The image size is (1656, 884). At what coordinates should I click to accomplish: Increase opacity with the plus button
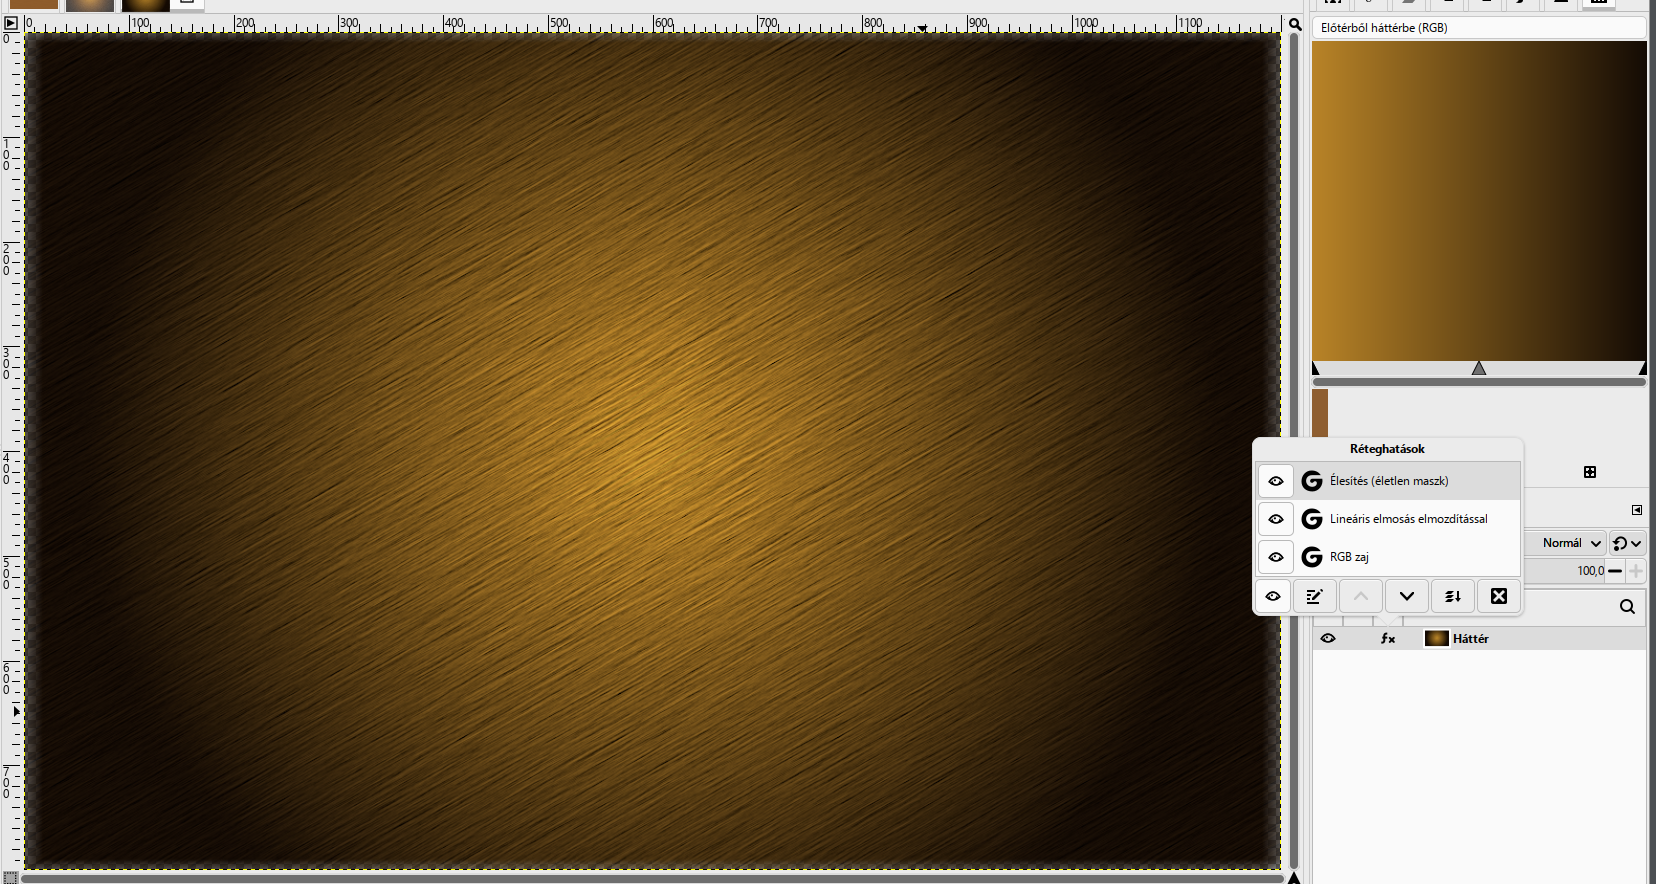click(x=1636, y=571)
